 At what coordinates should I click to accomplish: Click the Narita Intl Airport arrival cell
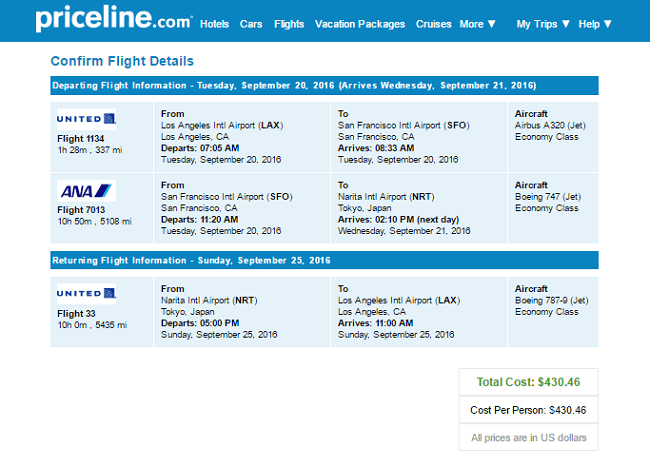419,208
